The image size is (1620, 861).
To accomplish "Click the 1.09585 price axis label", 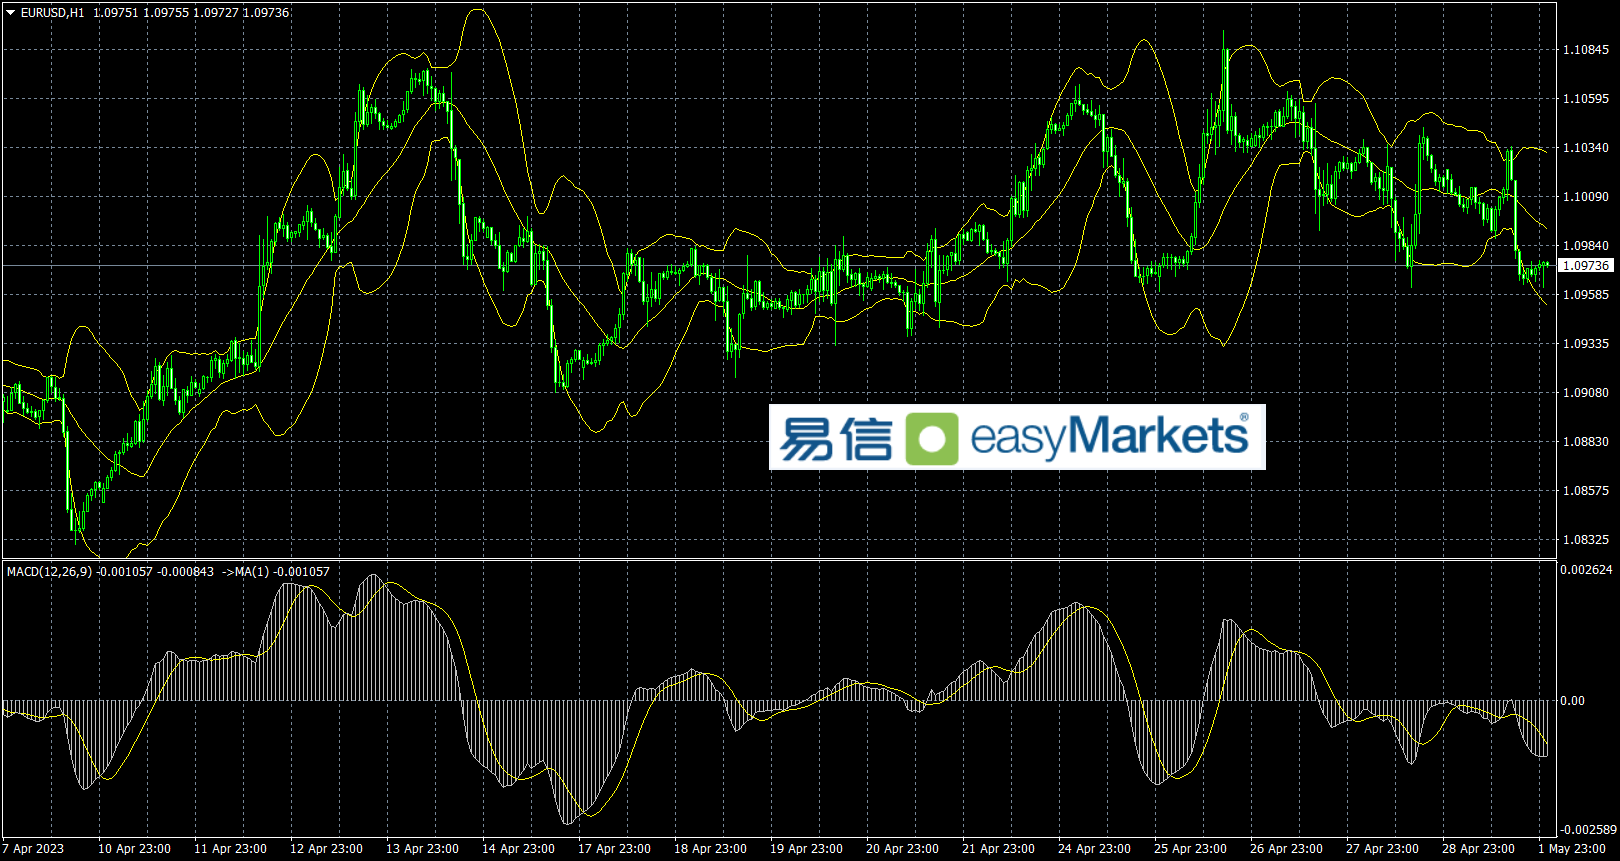I will pyautogui.click(x=1586, y=295).
